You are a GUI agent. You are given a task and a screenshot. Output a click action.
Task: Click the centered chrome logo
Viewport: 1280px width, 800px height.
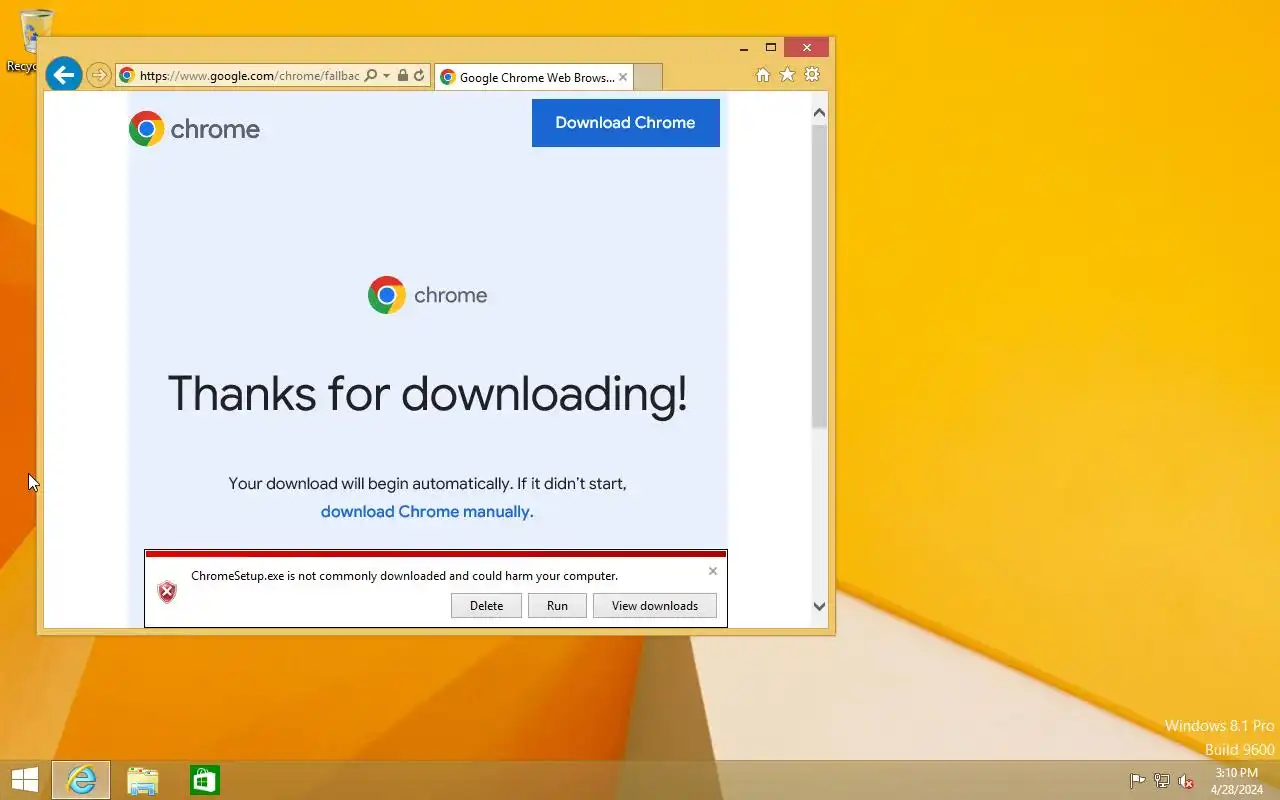(428, 295)
